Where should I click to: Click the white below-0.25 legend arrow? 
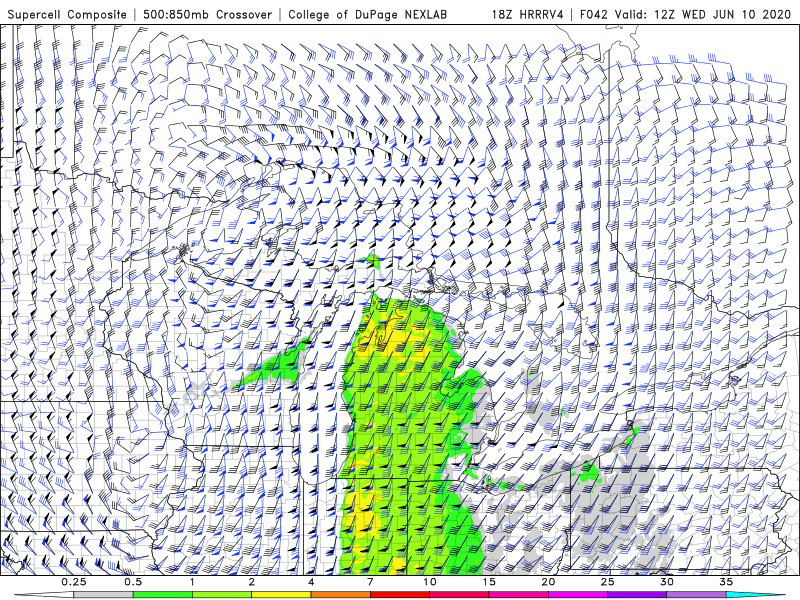44,595
